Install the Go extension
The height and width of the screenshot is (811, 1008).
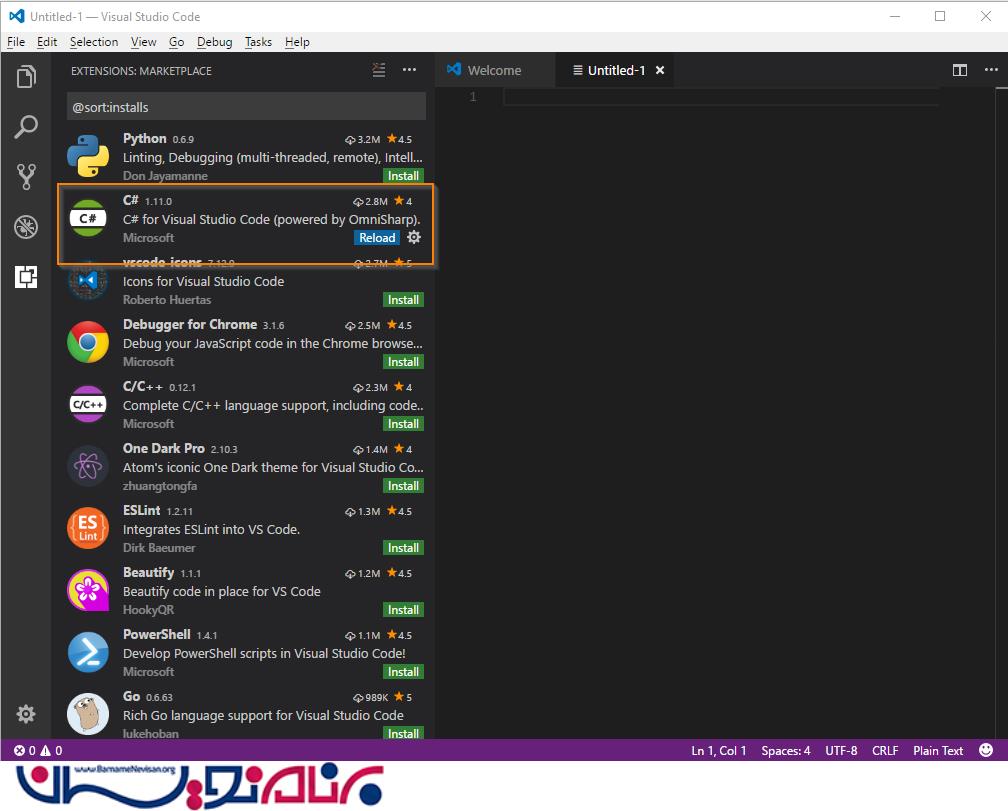[x=403, y=733]
